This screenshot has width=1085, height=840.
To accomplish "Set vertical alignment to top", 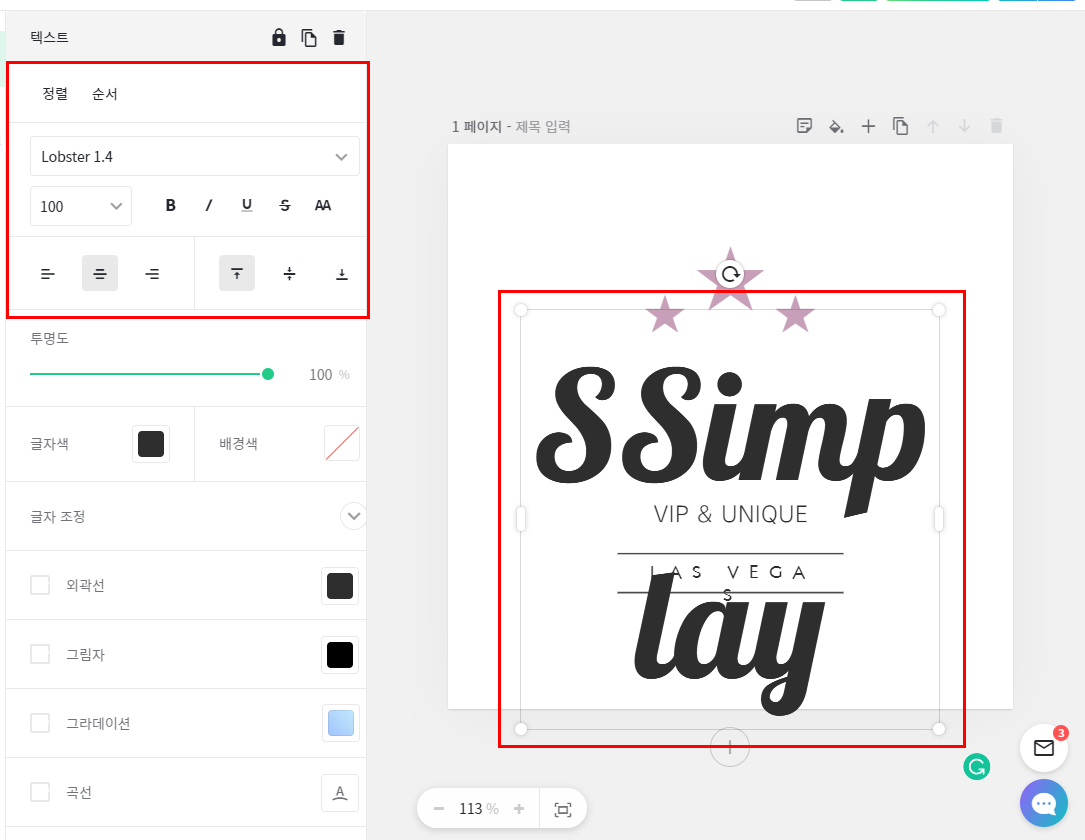I will (237, 273).
